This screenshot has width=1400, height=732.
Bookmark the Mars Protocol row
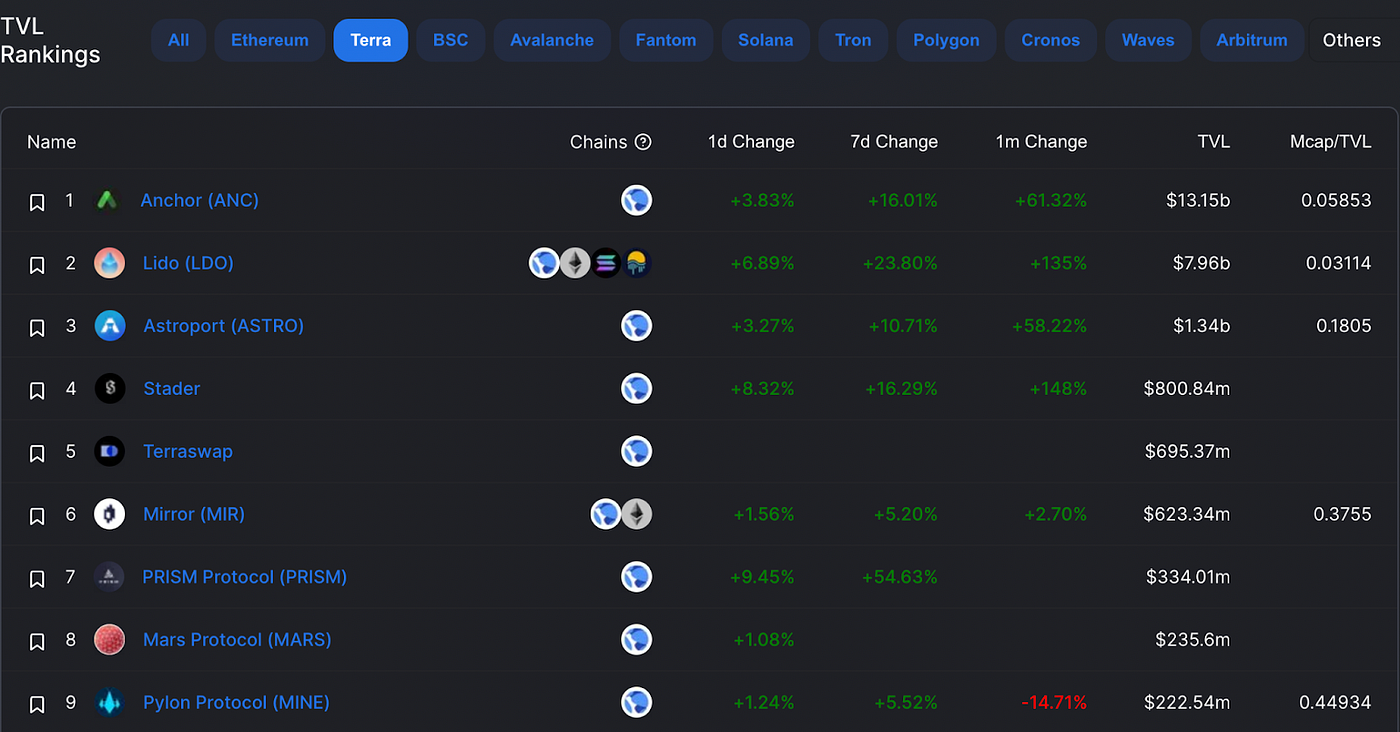coord(37,641)
